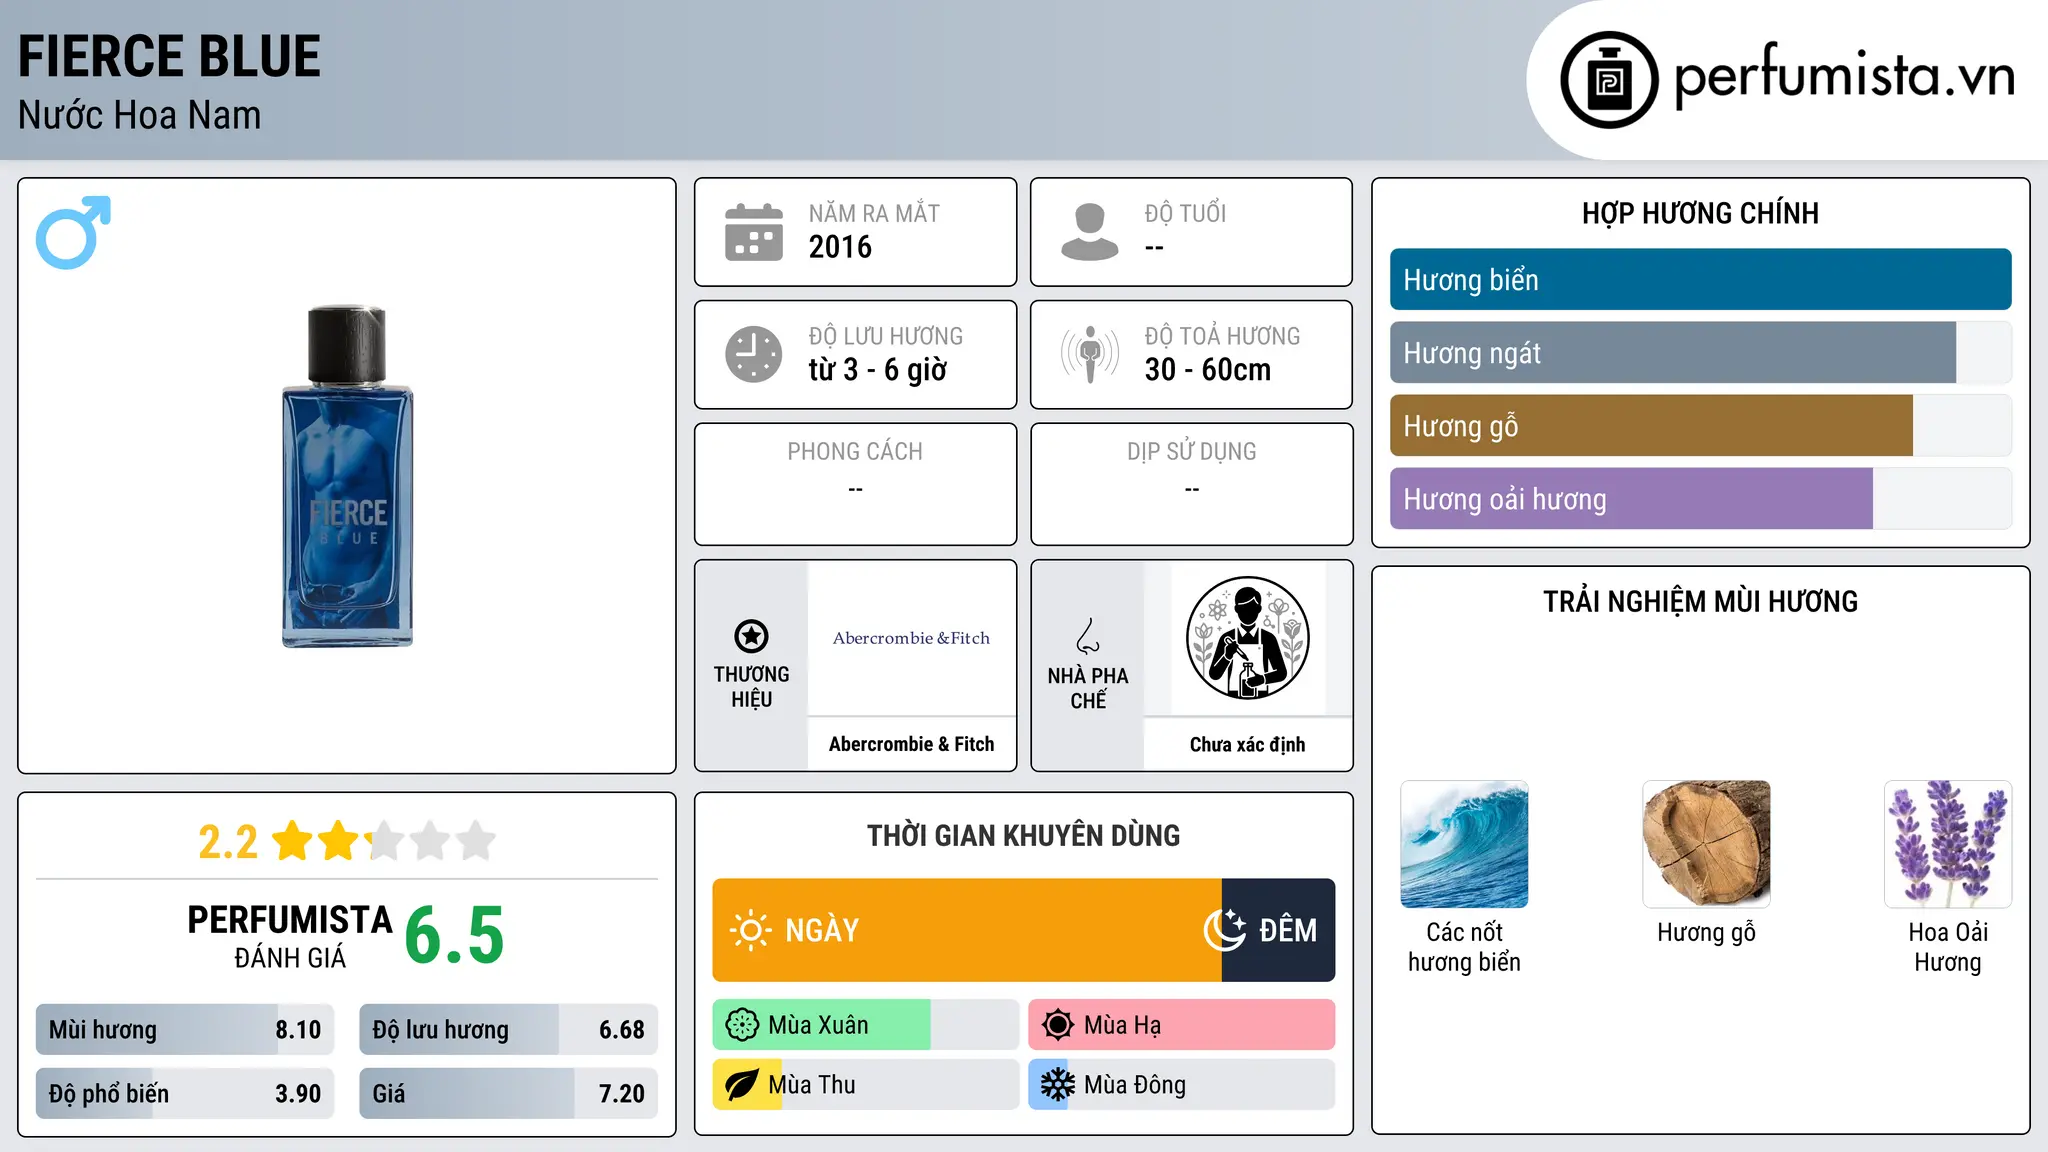Click the moon icon beside Đêm
Image resolution: width=2048 pixels, height=1152 pixels.
point(1224,930)
